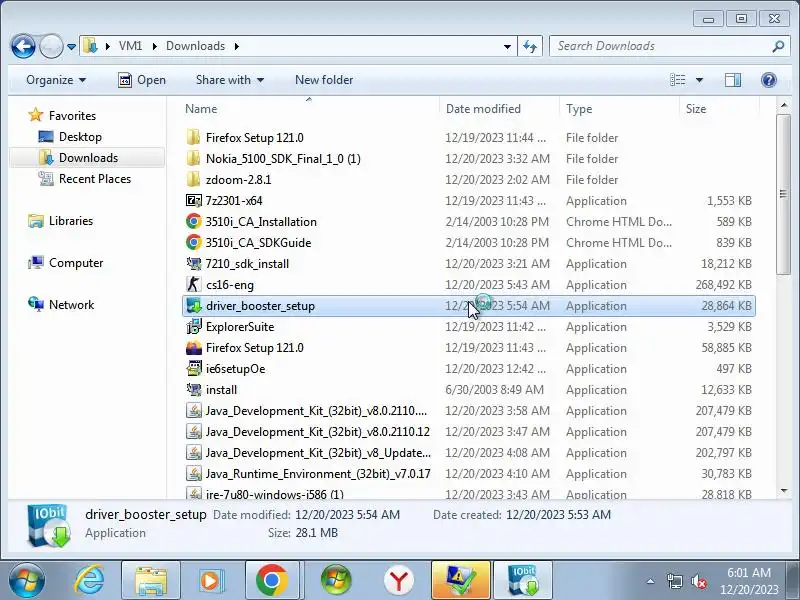
Task: Select the ExplorerSuite application icon
Action: click(x=193, y=327)
